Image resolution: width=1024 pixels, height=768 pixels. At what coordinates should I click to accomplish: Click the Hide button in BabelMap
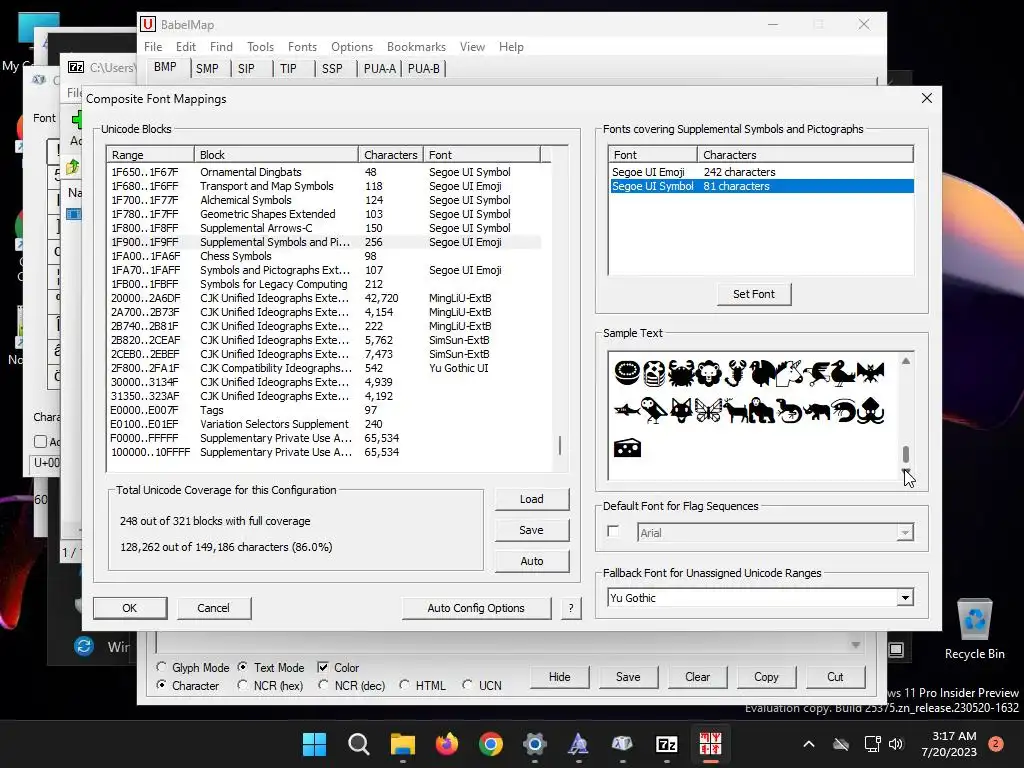coord(560,677)
